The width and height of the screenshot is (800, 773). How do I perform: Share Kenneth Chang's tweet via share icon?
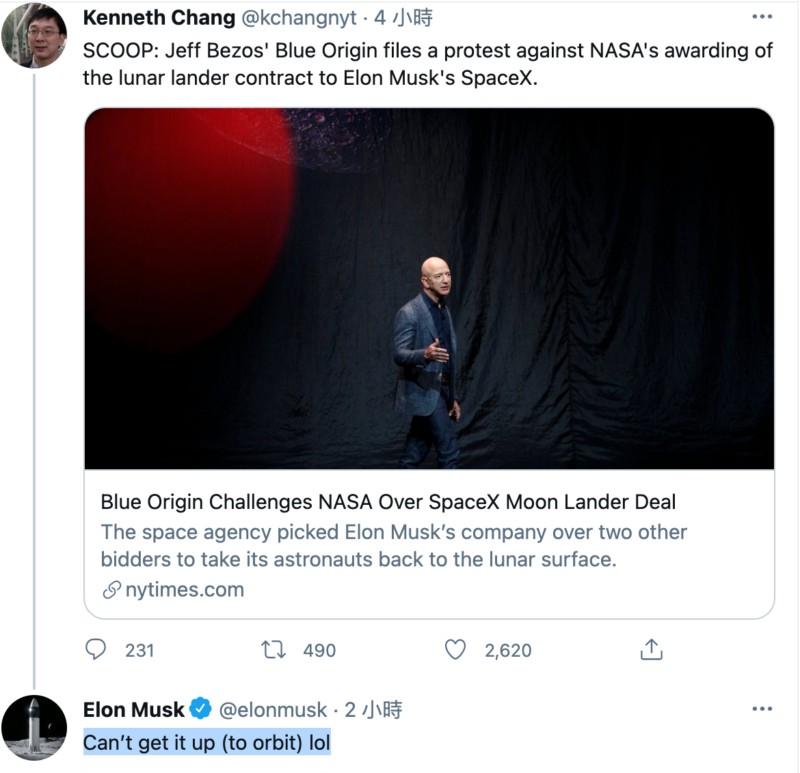click(651, 650)
